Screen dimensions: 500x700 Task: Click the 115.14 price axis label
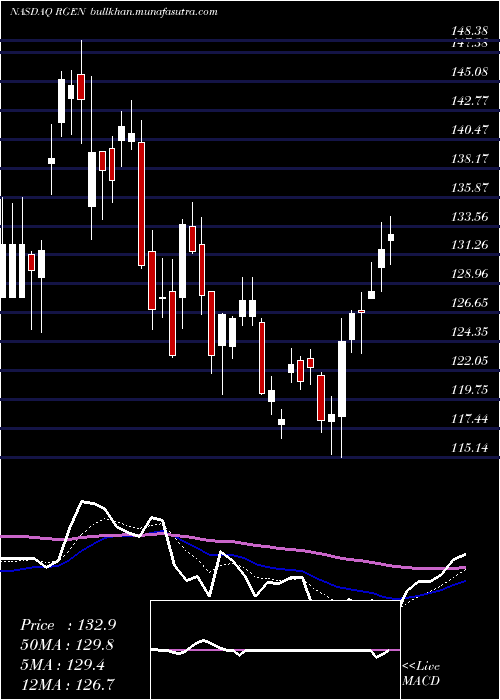coord(469,447)
